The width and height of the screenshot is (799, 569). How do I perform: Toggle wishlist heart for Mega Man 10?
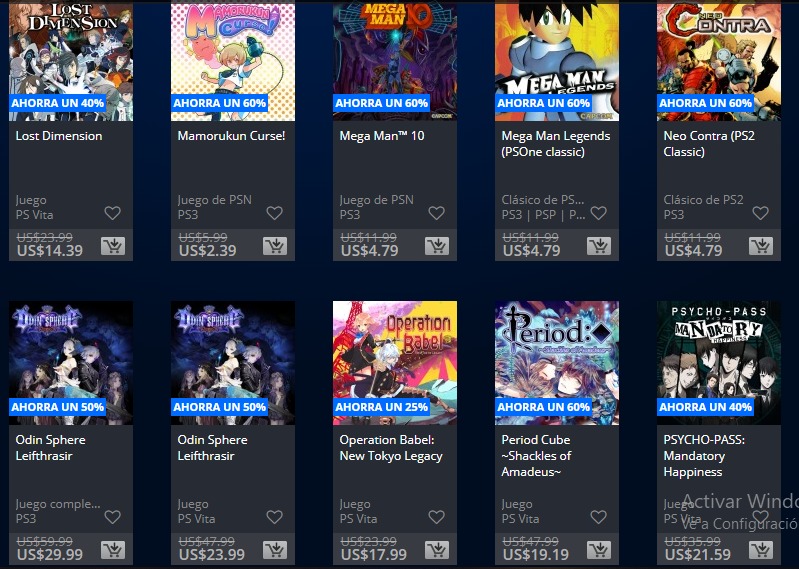[437, 212]
